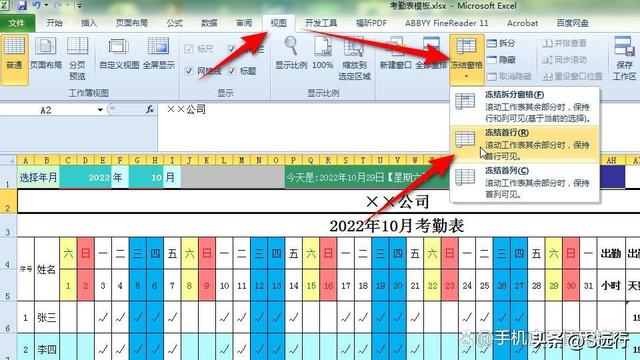Click the Name Box showing A2

point(48,110)
